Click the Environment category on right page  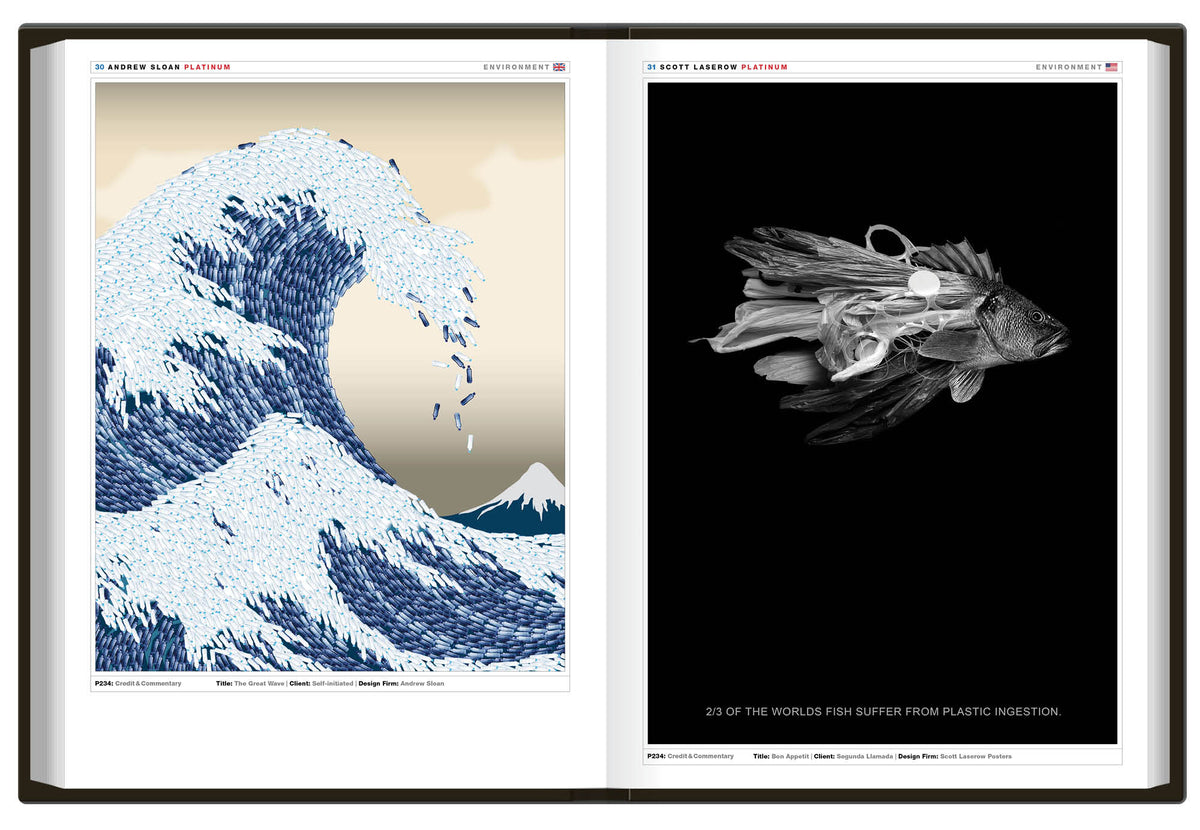(x=1068, y=67)
